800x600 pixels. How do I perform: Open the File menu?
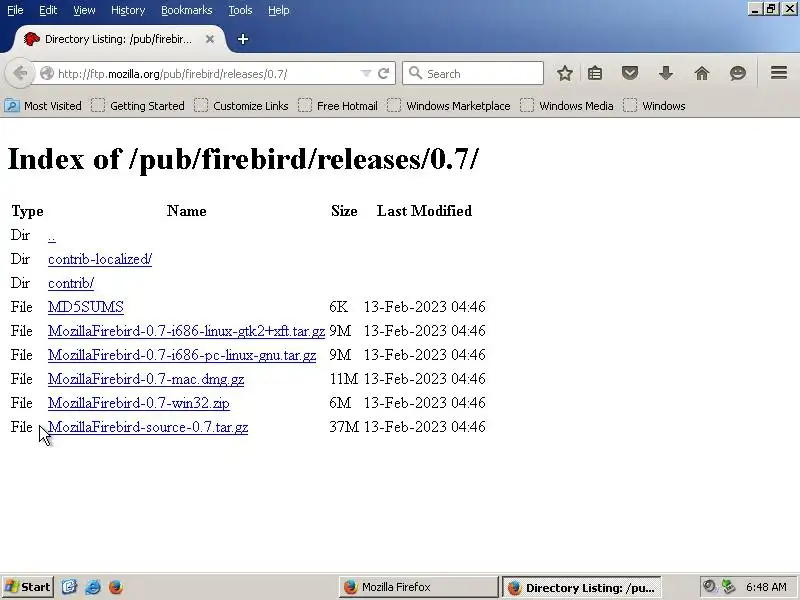[15, 10]
